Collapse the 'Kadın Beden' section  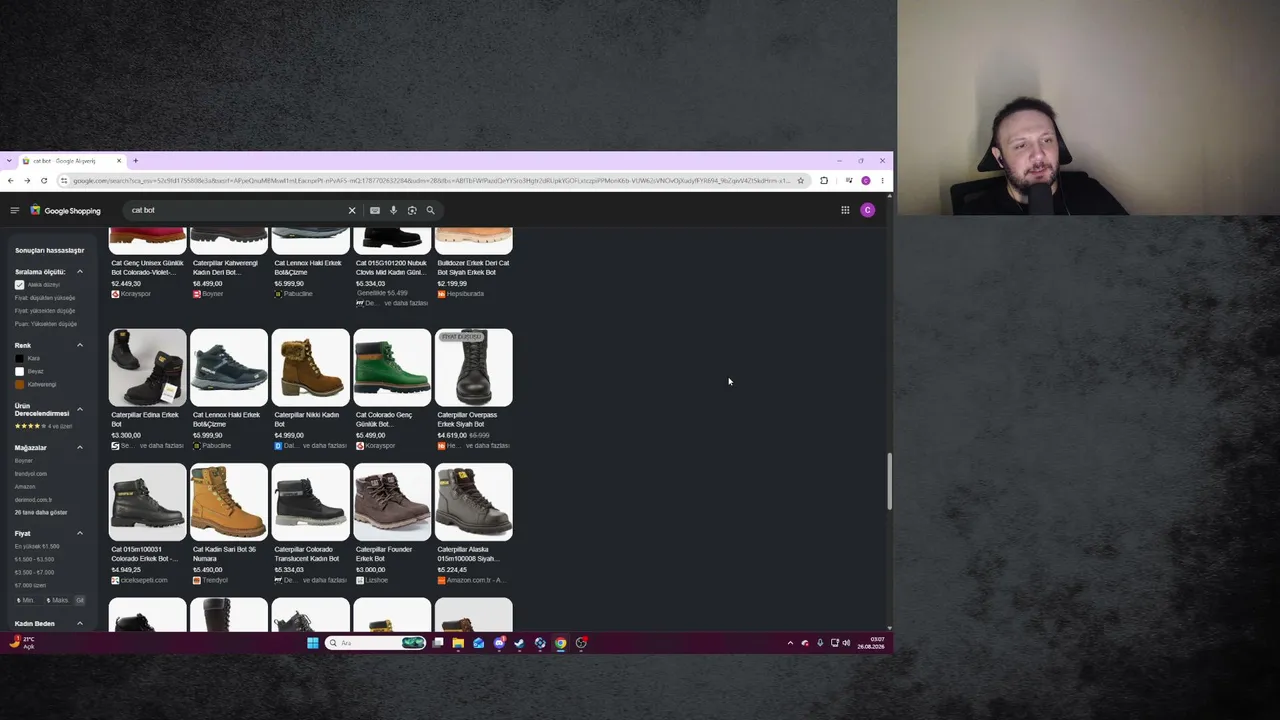coord(80,623)
